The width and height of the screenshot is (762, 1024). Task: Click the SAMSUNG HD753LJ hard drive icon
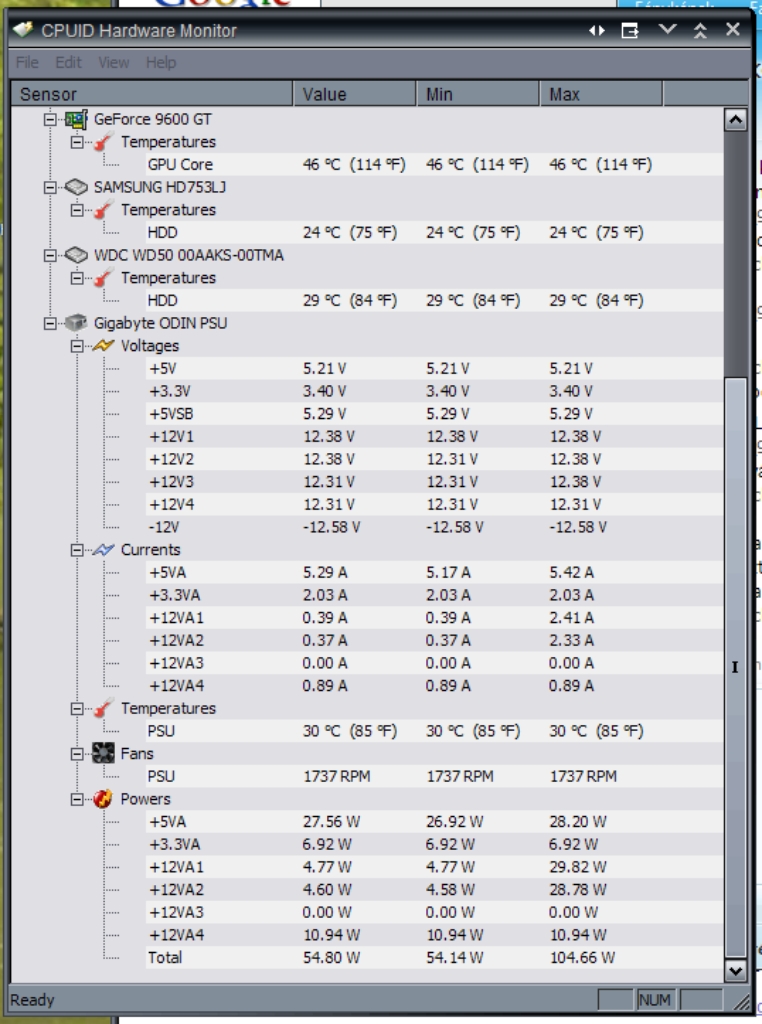76,187
